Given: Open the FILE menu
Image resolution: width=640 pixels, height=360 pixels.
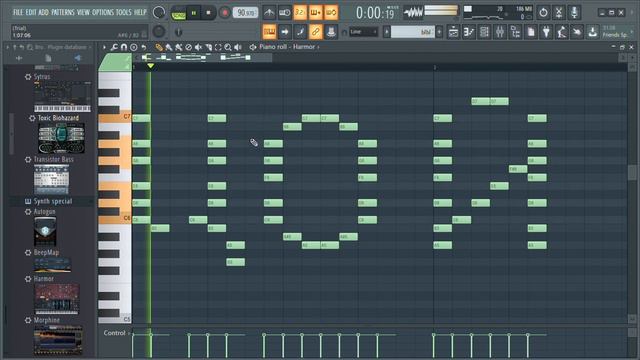Looking at the screenshot, I should 18,12.
